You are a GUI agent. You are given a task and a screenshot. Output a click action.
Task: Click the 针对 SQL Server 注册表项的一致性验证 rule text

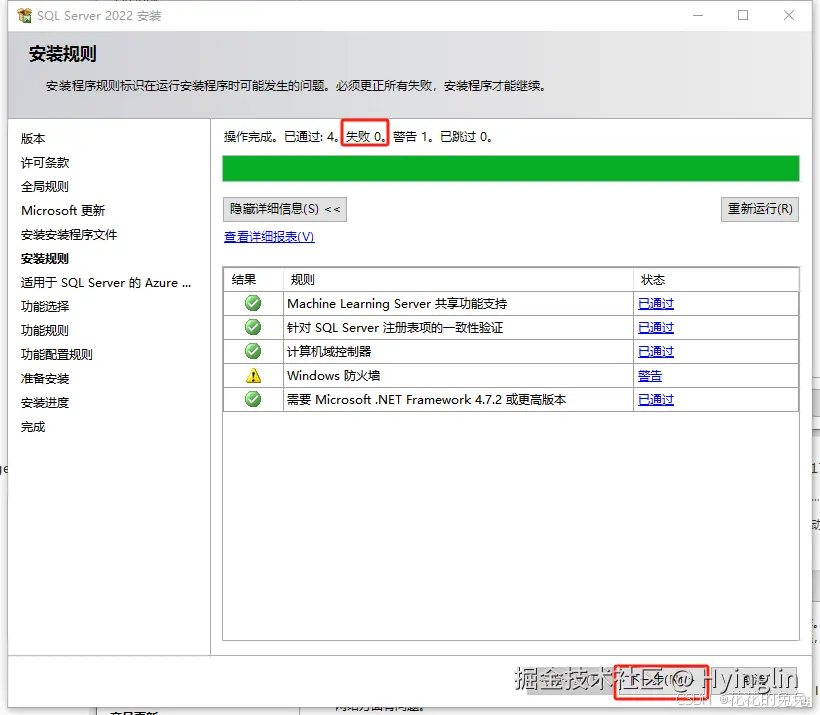(395, 327)
